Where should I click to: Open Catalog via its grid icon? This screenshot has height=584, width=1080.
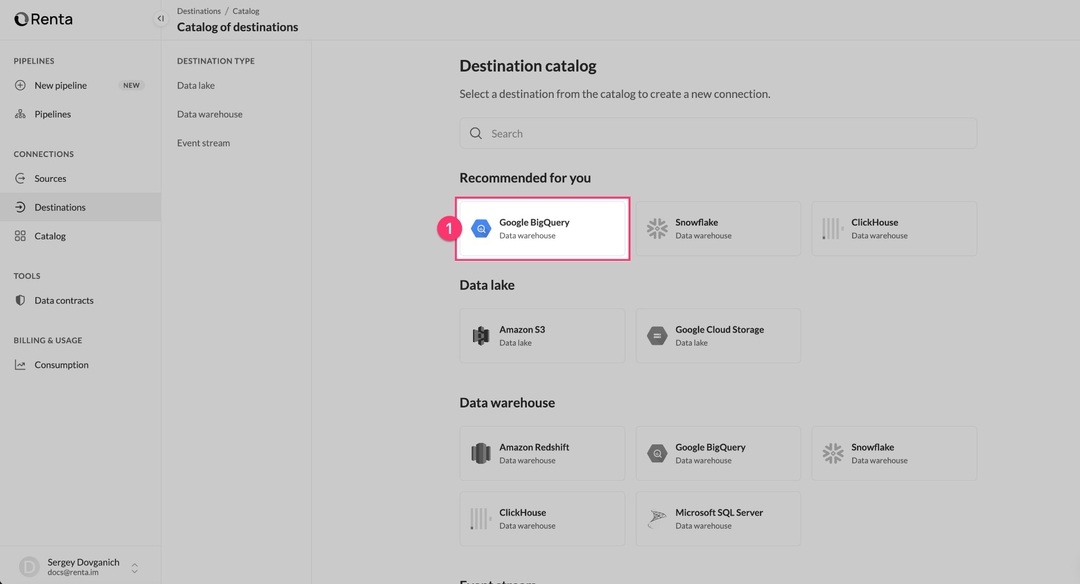coord(21,235)
